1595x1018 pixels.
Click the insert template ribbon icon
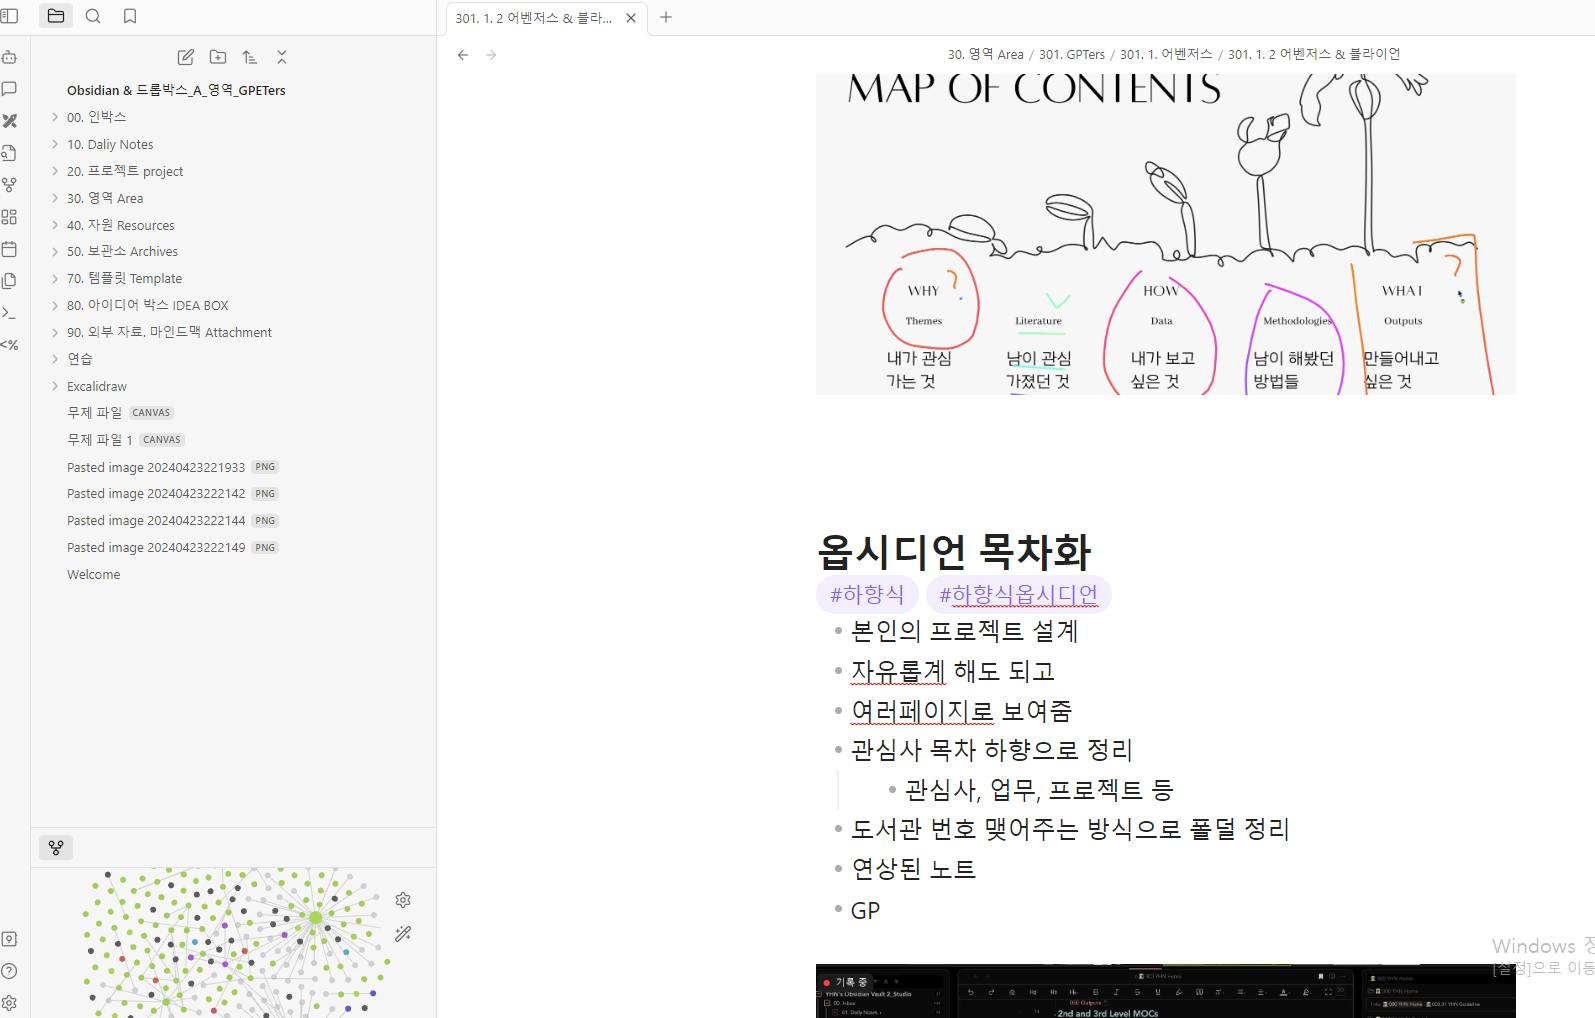10,281
